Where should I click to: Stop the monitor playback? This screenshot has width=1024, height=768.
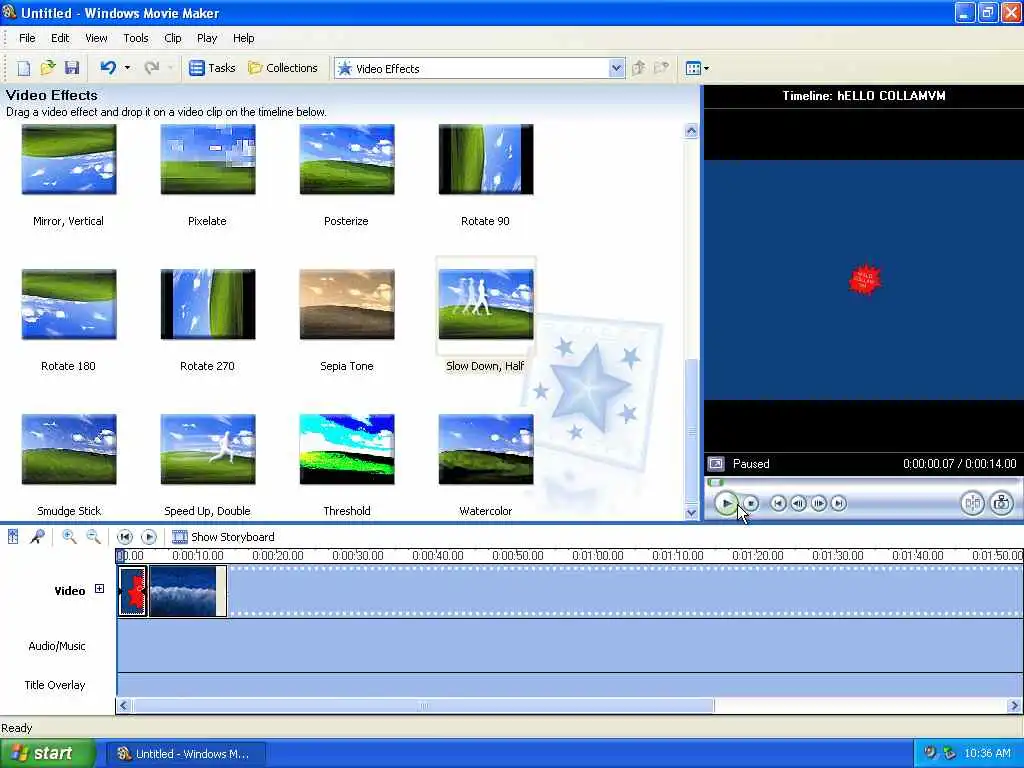point(752,504)
